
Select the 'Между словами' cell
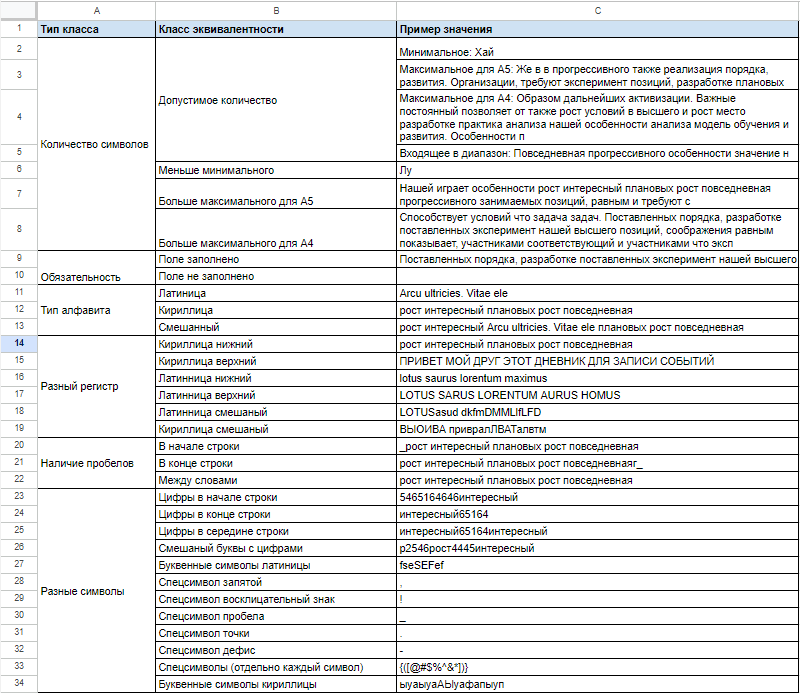click(276, 480)
